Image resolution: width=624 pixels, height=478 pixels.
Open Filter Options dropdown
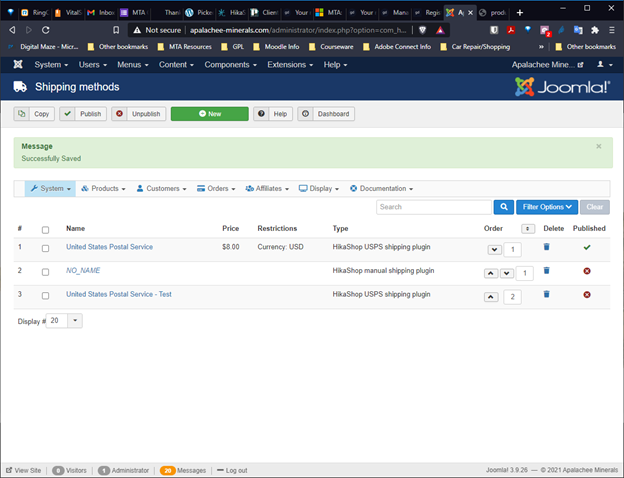547,207
